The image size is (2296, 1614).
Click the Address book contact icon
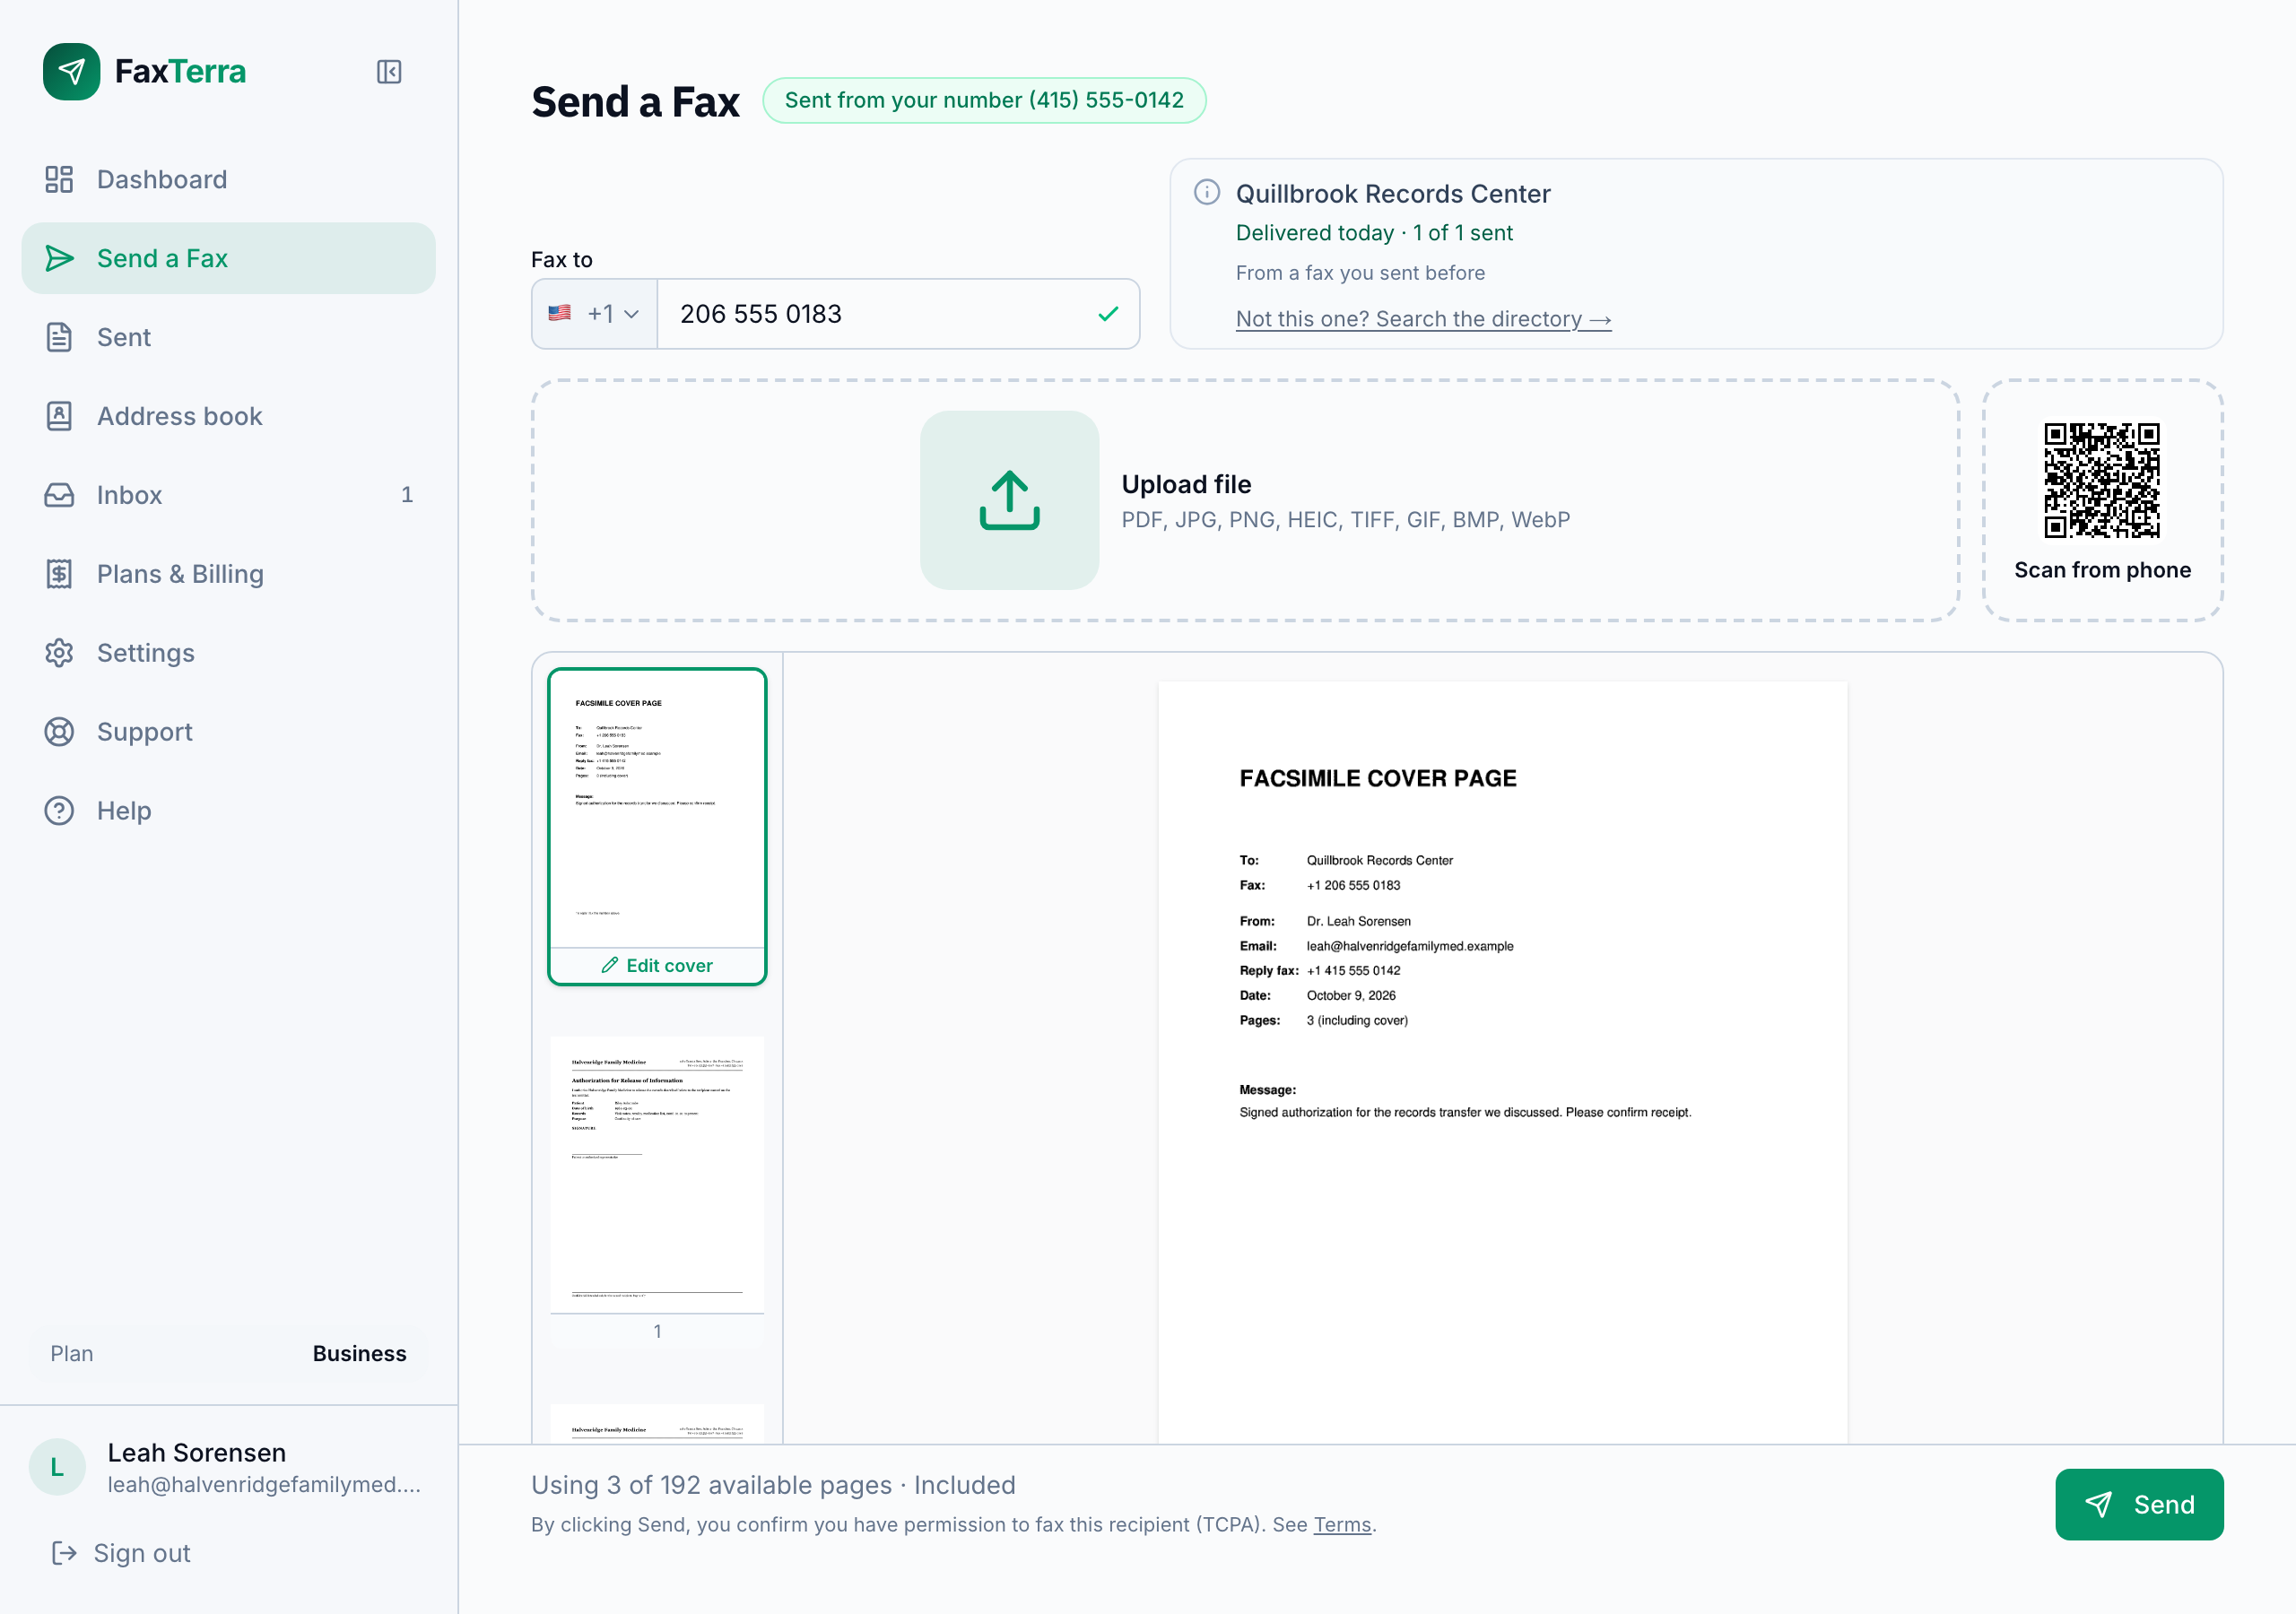59,416
